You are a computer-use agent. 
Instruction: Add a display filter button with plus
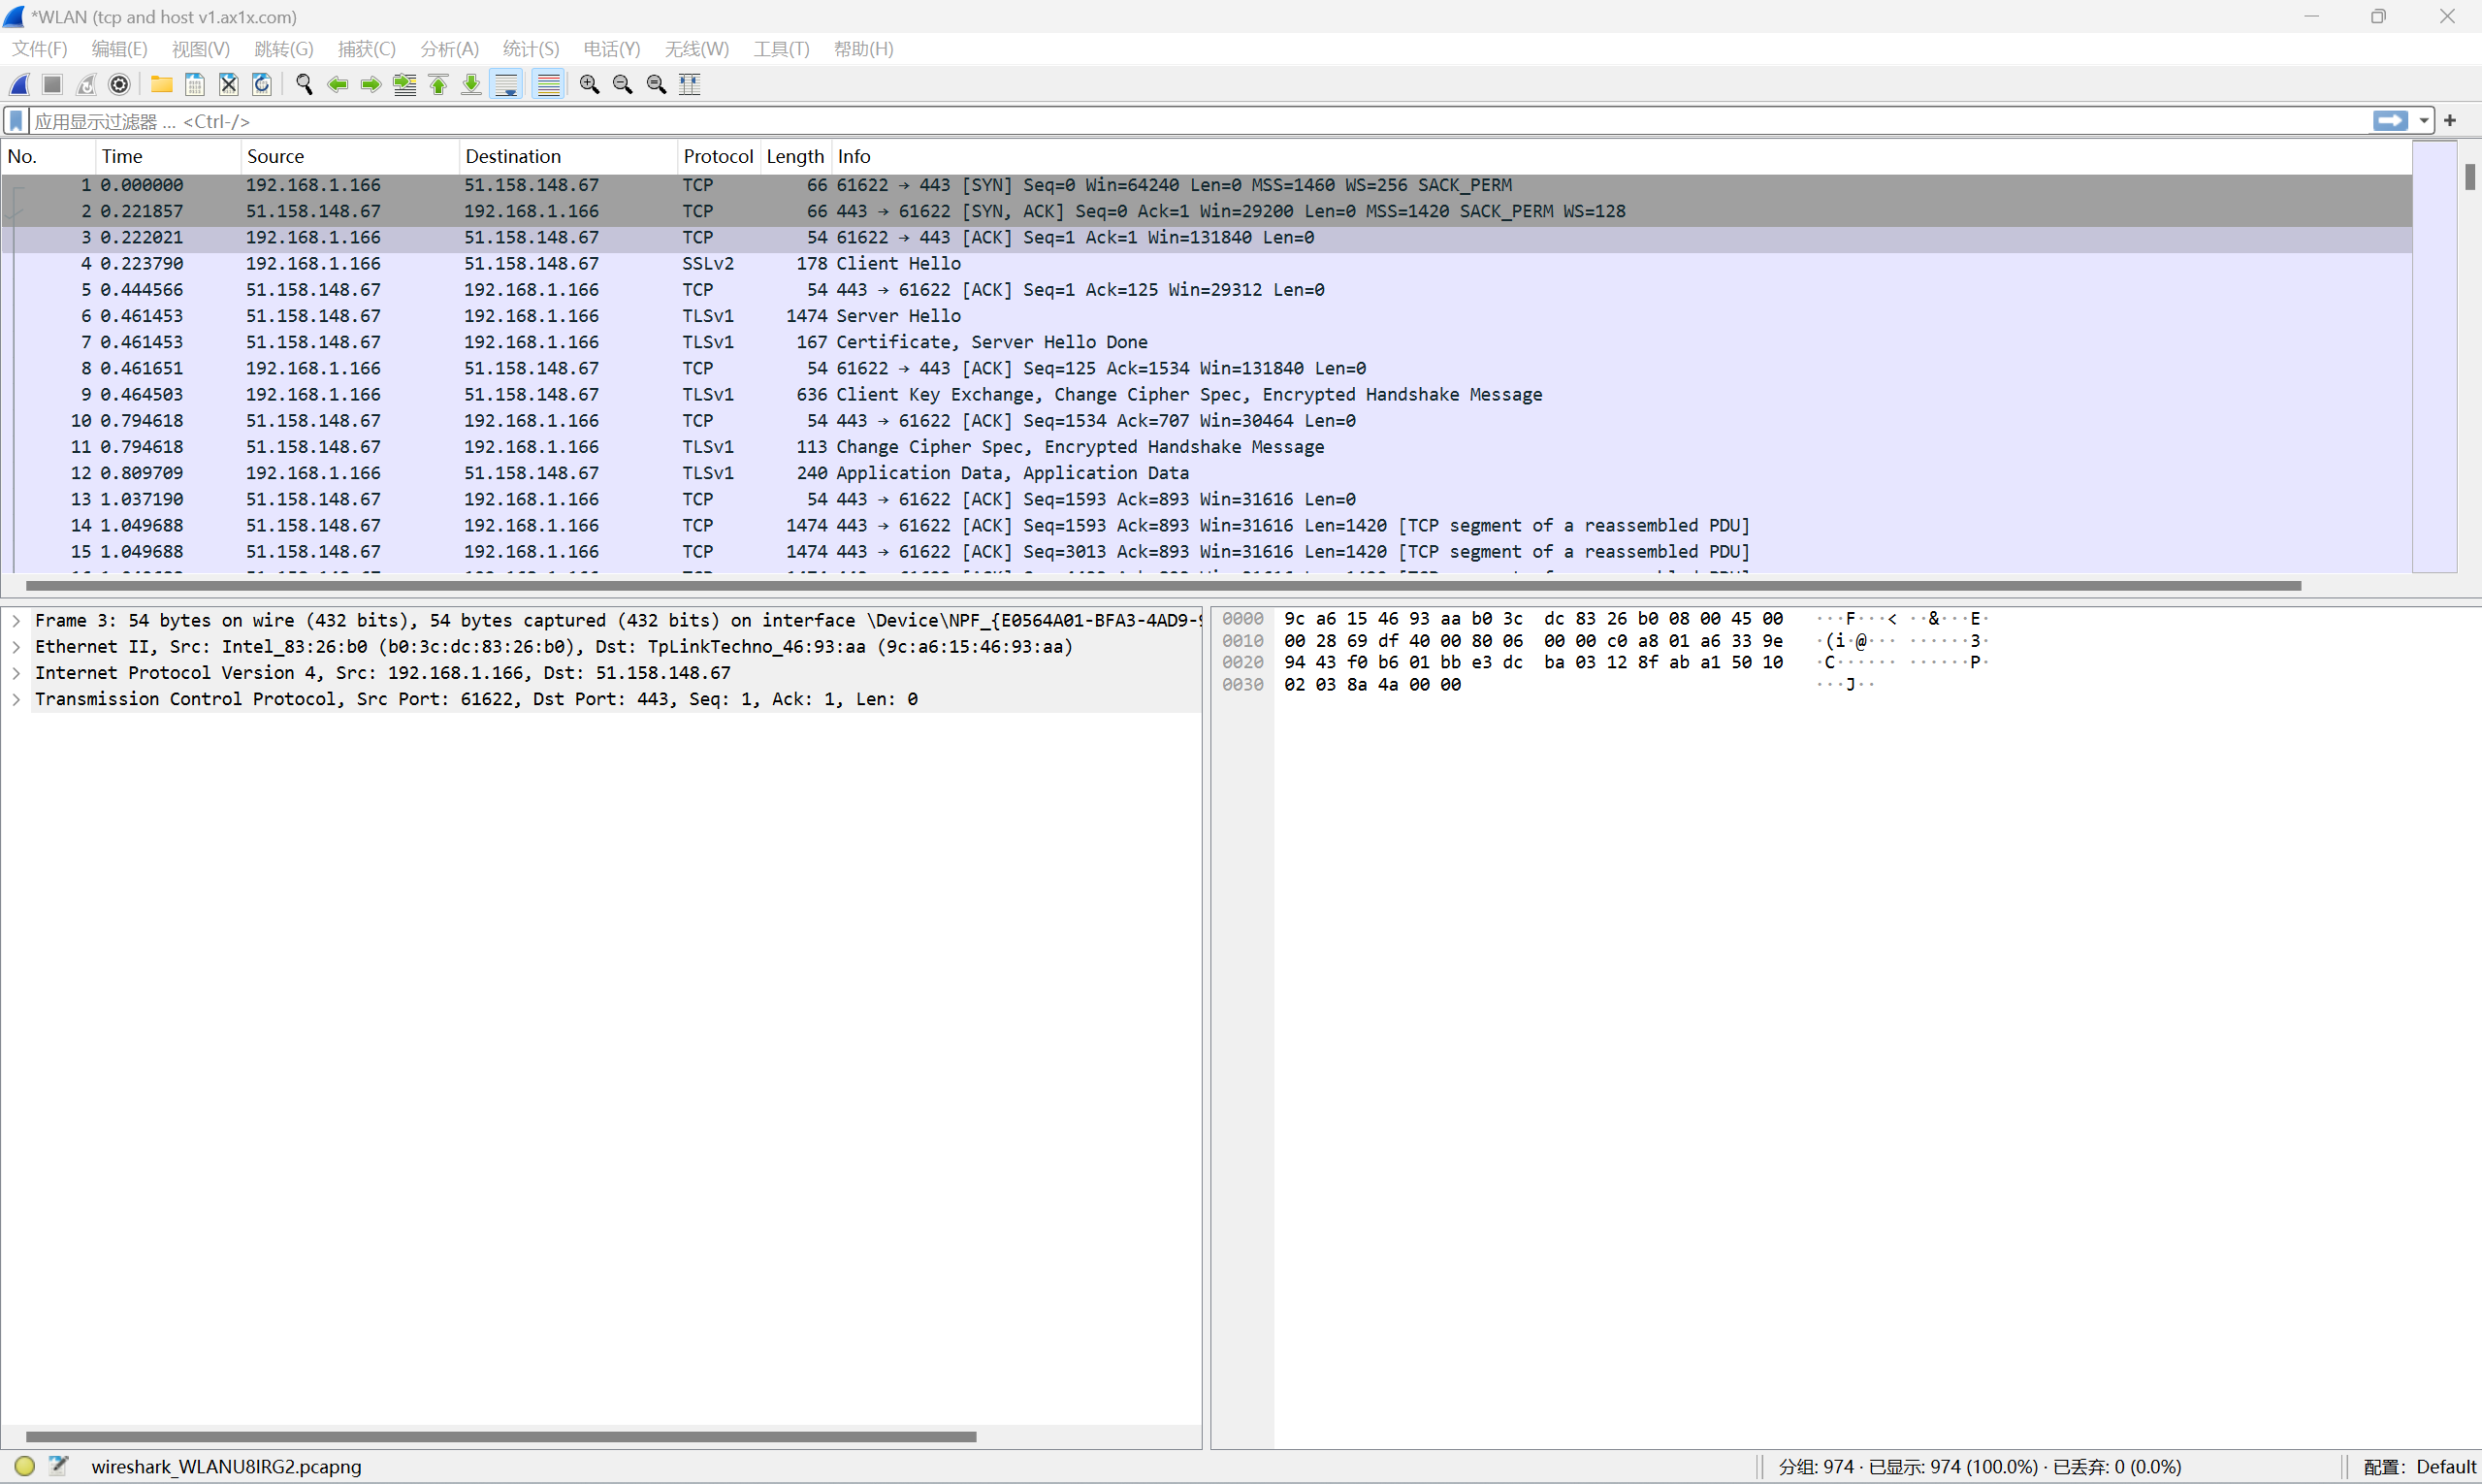[2450, 121]
